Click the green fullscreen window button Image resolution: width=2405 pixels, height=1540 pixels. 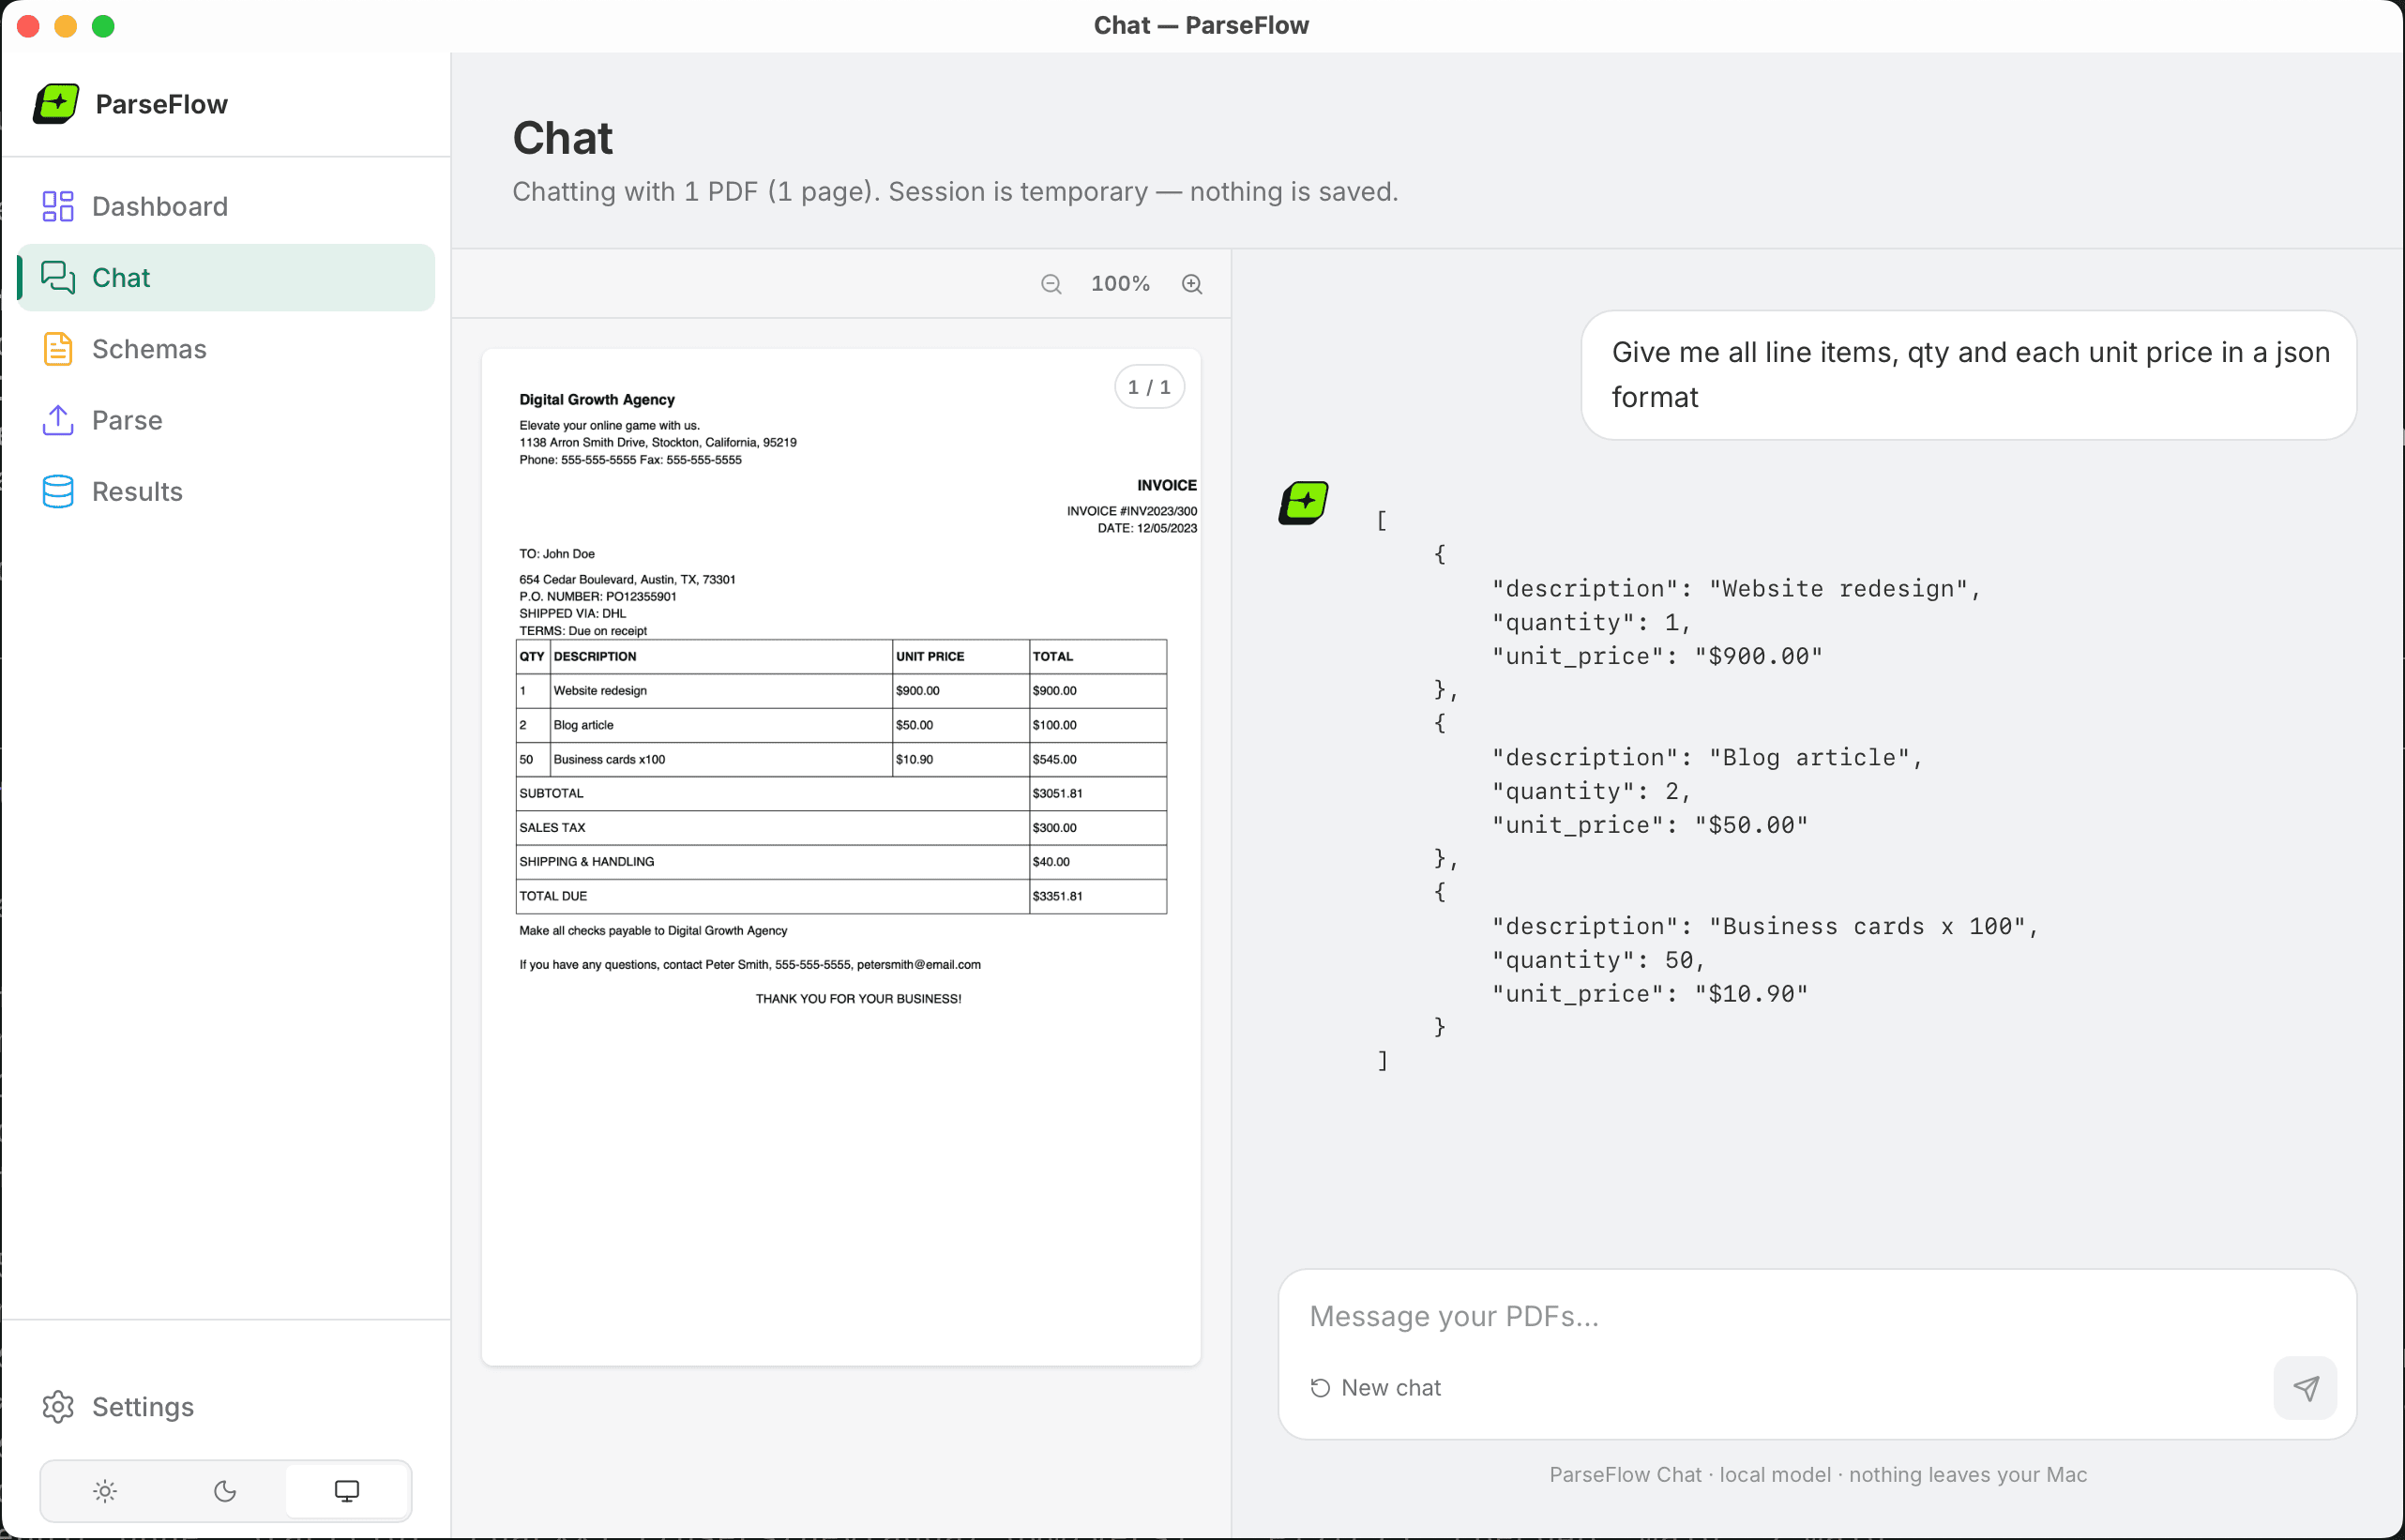click(x=103, y=25)
